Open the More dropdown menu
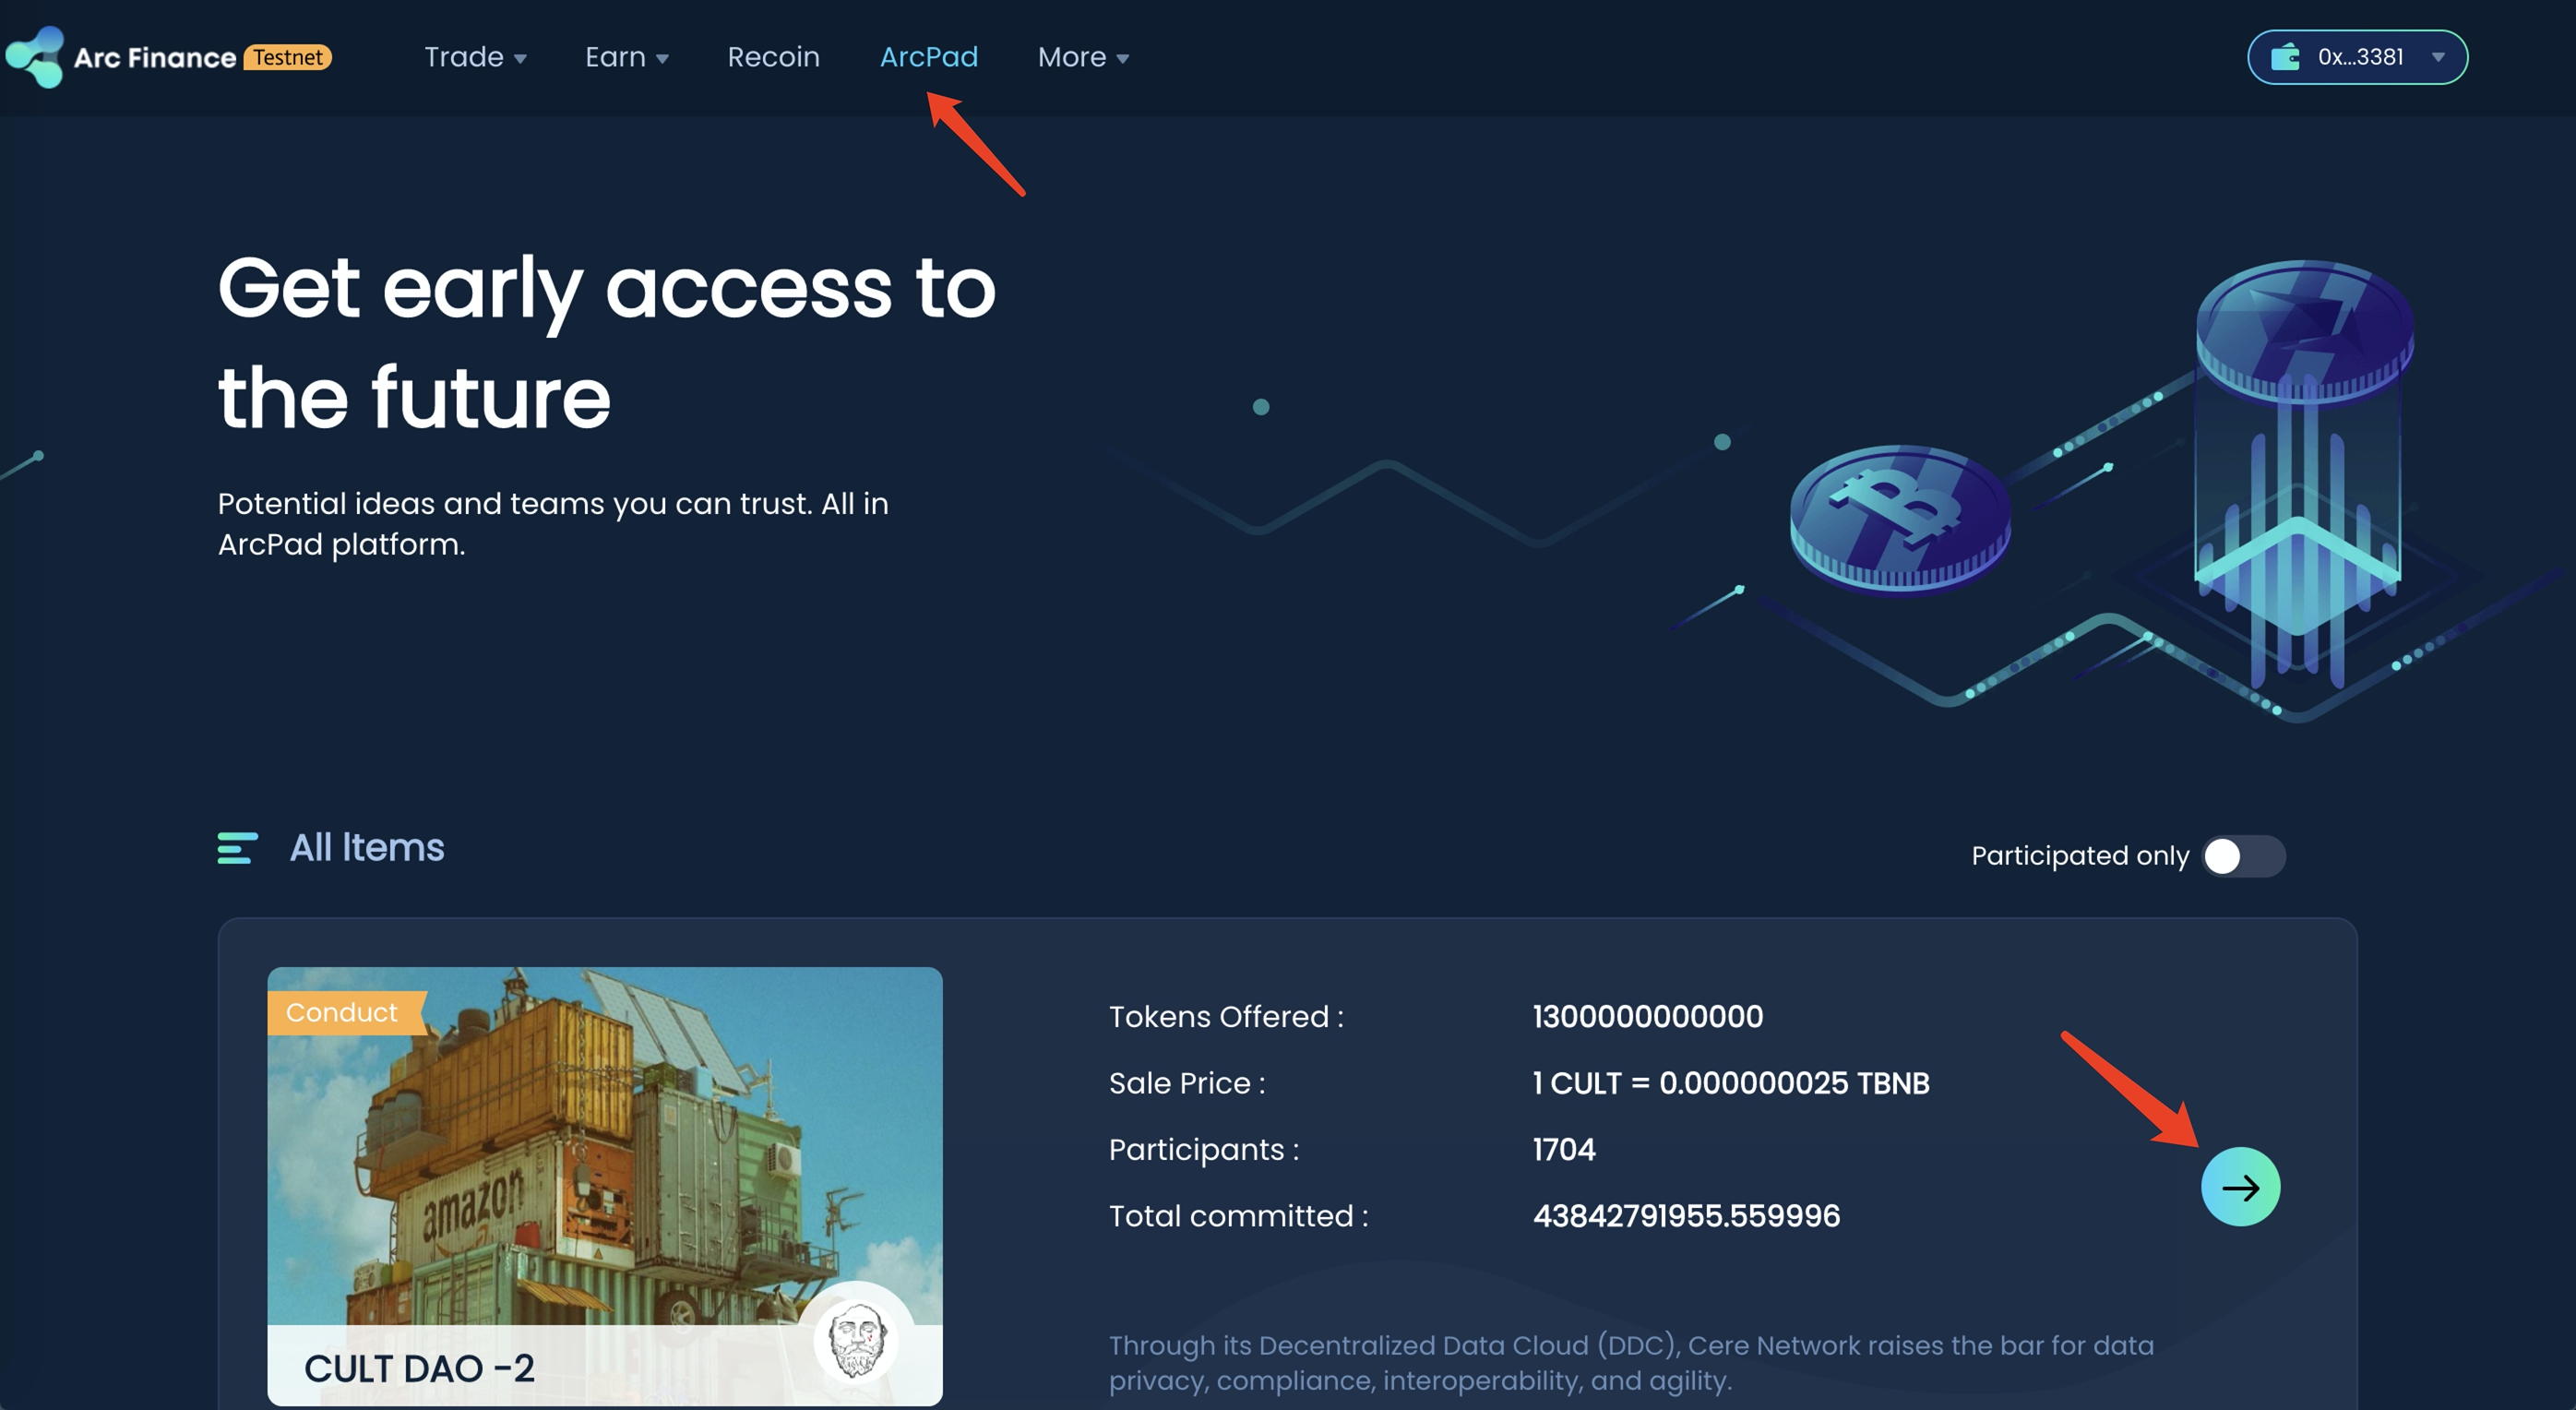The width and height of the screenshot is (2576, 1410). pos(1083,57)
